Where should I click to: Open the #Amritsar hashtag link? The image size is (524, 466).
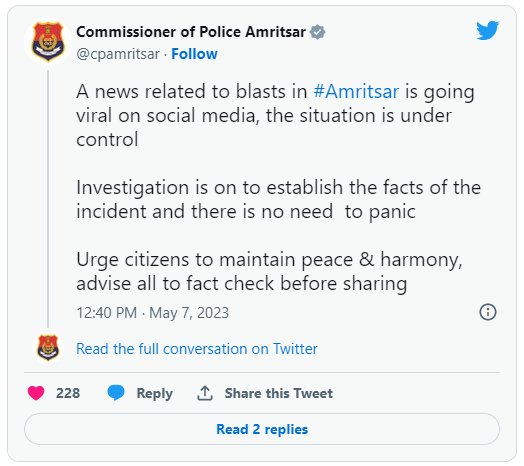(x=356, y=92)
